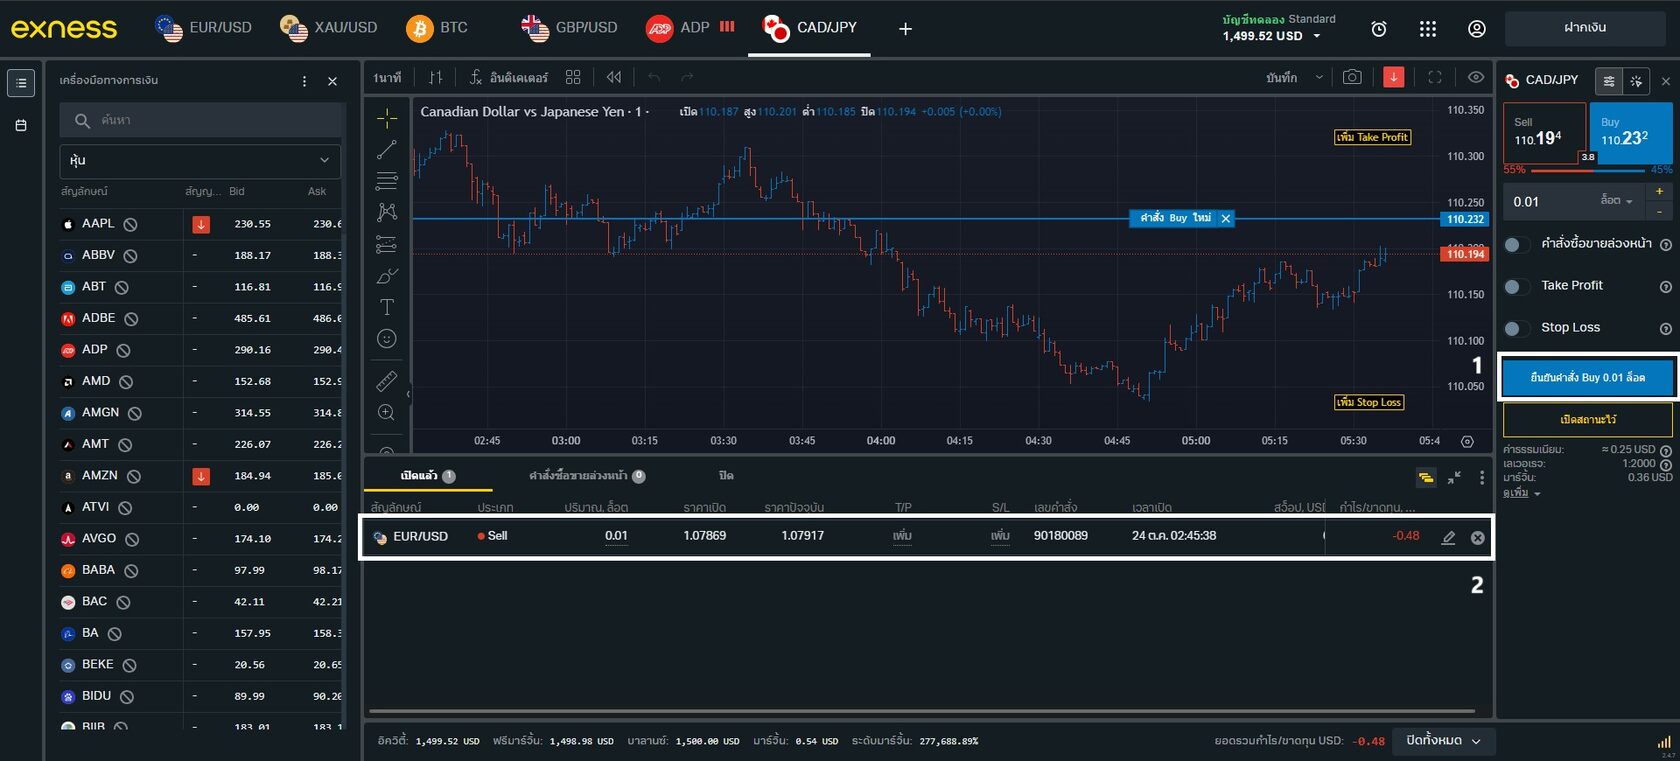Confirm the Buy 0.01 lot order
This screenshot has width=1680, height=761.
(1587, 378)
